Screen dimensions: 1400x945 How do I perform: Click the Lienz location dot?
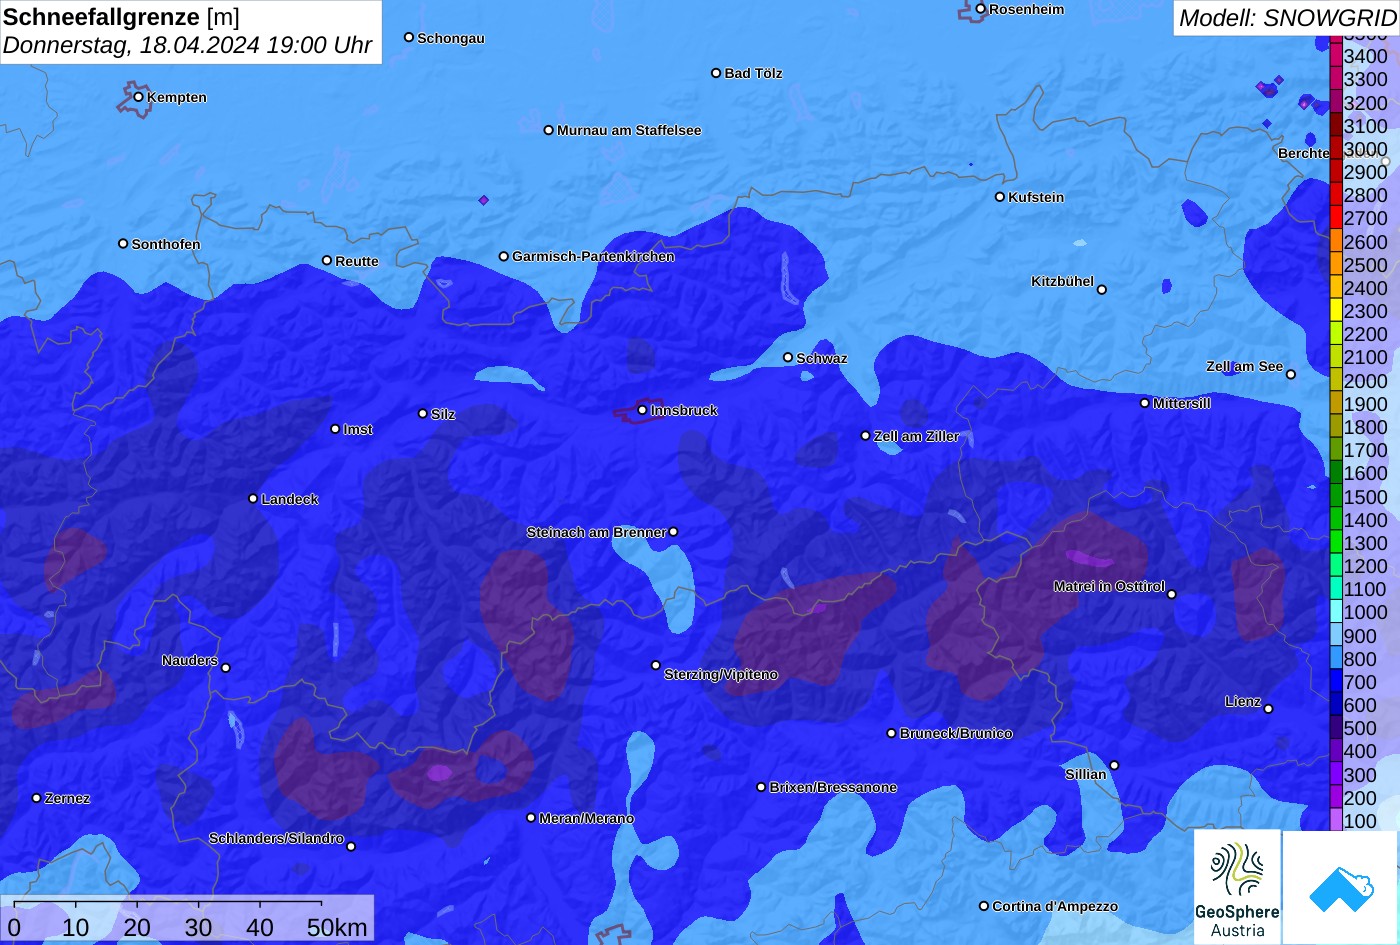(x=1268, y=709)
